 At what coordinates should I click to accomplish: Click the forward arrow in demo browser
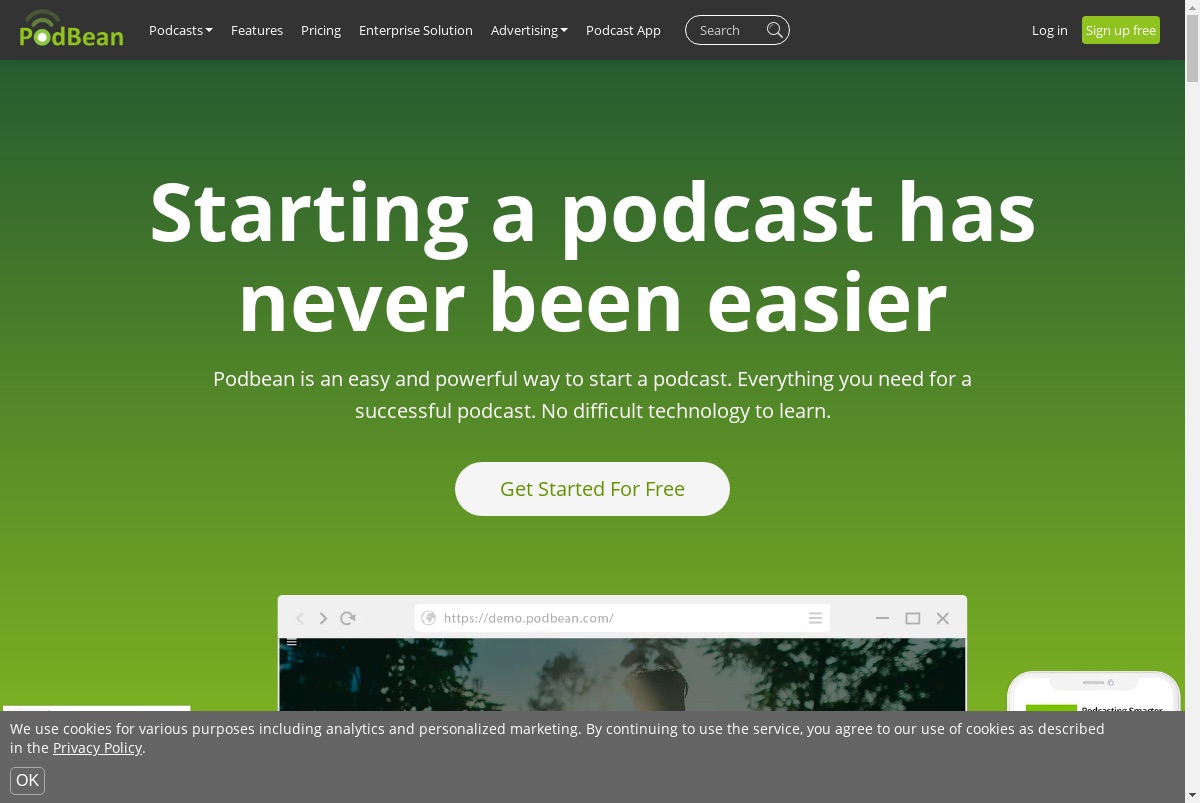coord(323,618)
